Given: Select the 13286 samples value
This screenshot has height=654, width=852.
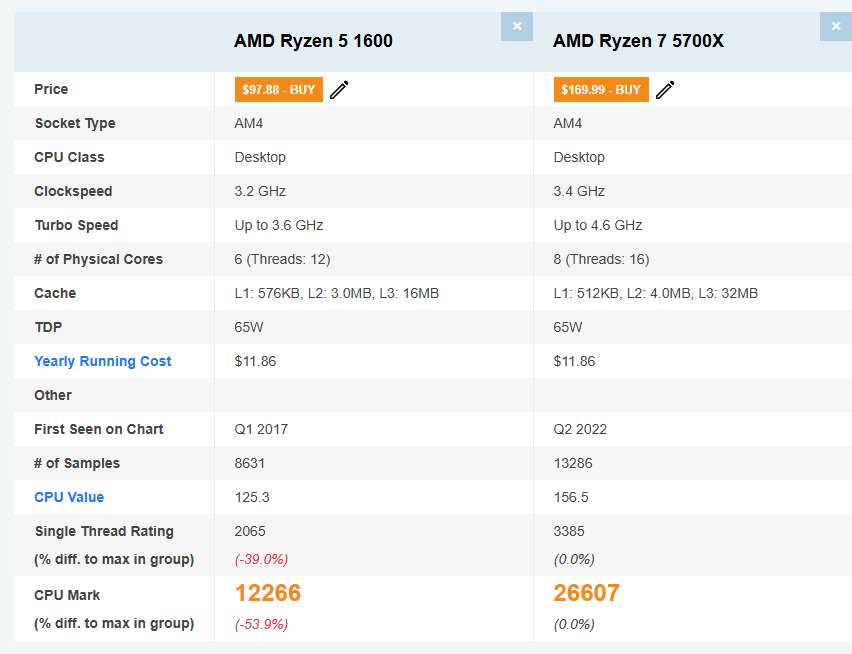Looking at the screenshot, I should pyautogui.click(x=573, y=463).
